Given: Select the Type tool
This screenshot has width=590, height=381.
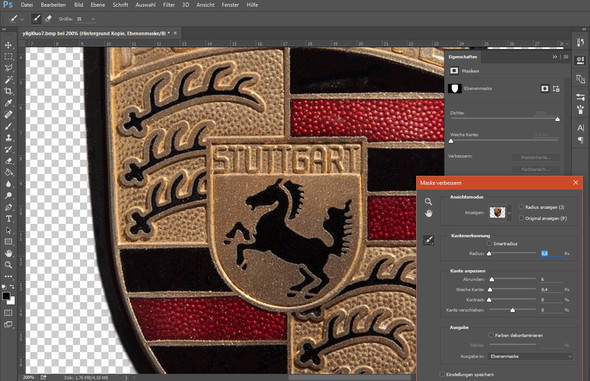Looking at the screenshot, I should tap(8, 219).
